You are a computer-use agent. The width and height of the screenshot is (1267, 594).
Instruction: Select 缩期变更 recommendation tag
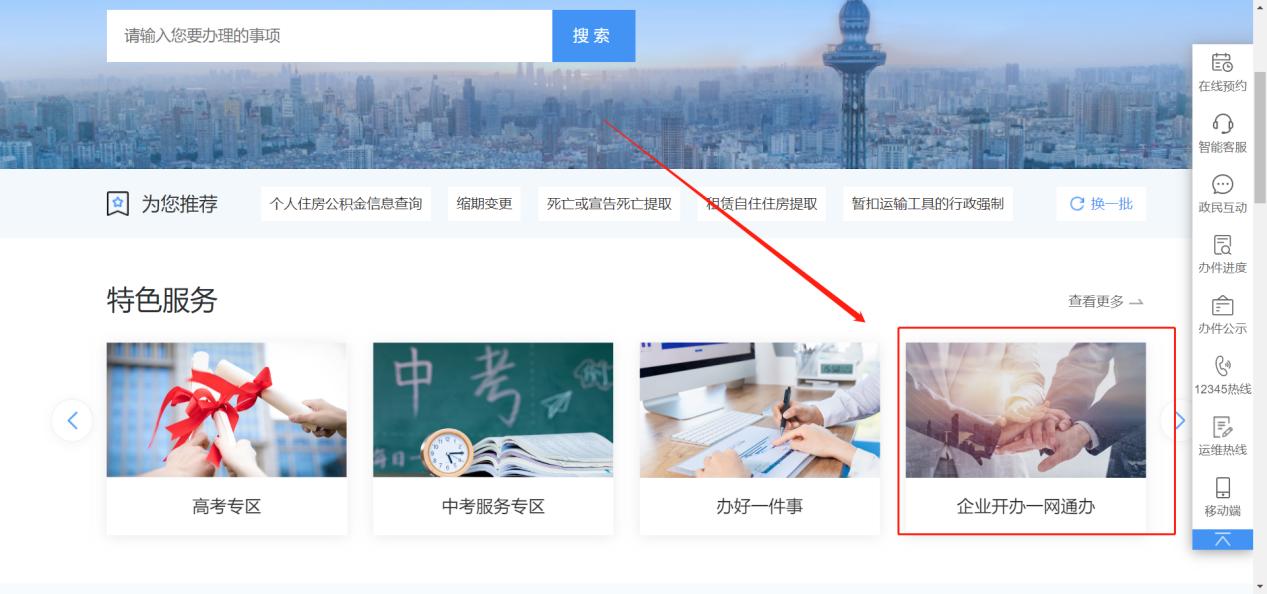(484, 204)
